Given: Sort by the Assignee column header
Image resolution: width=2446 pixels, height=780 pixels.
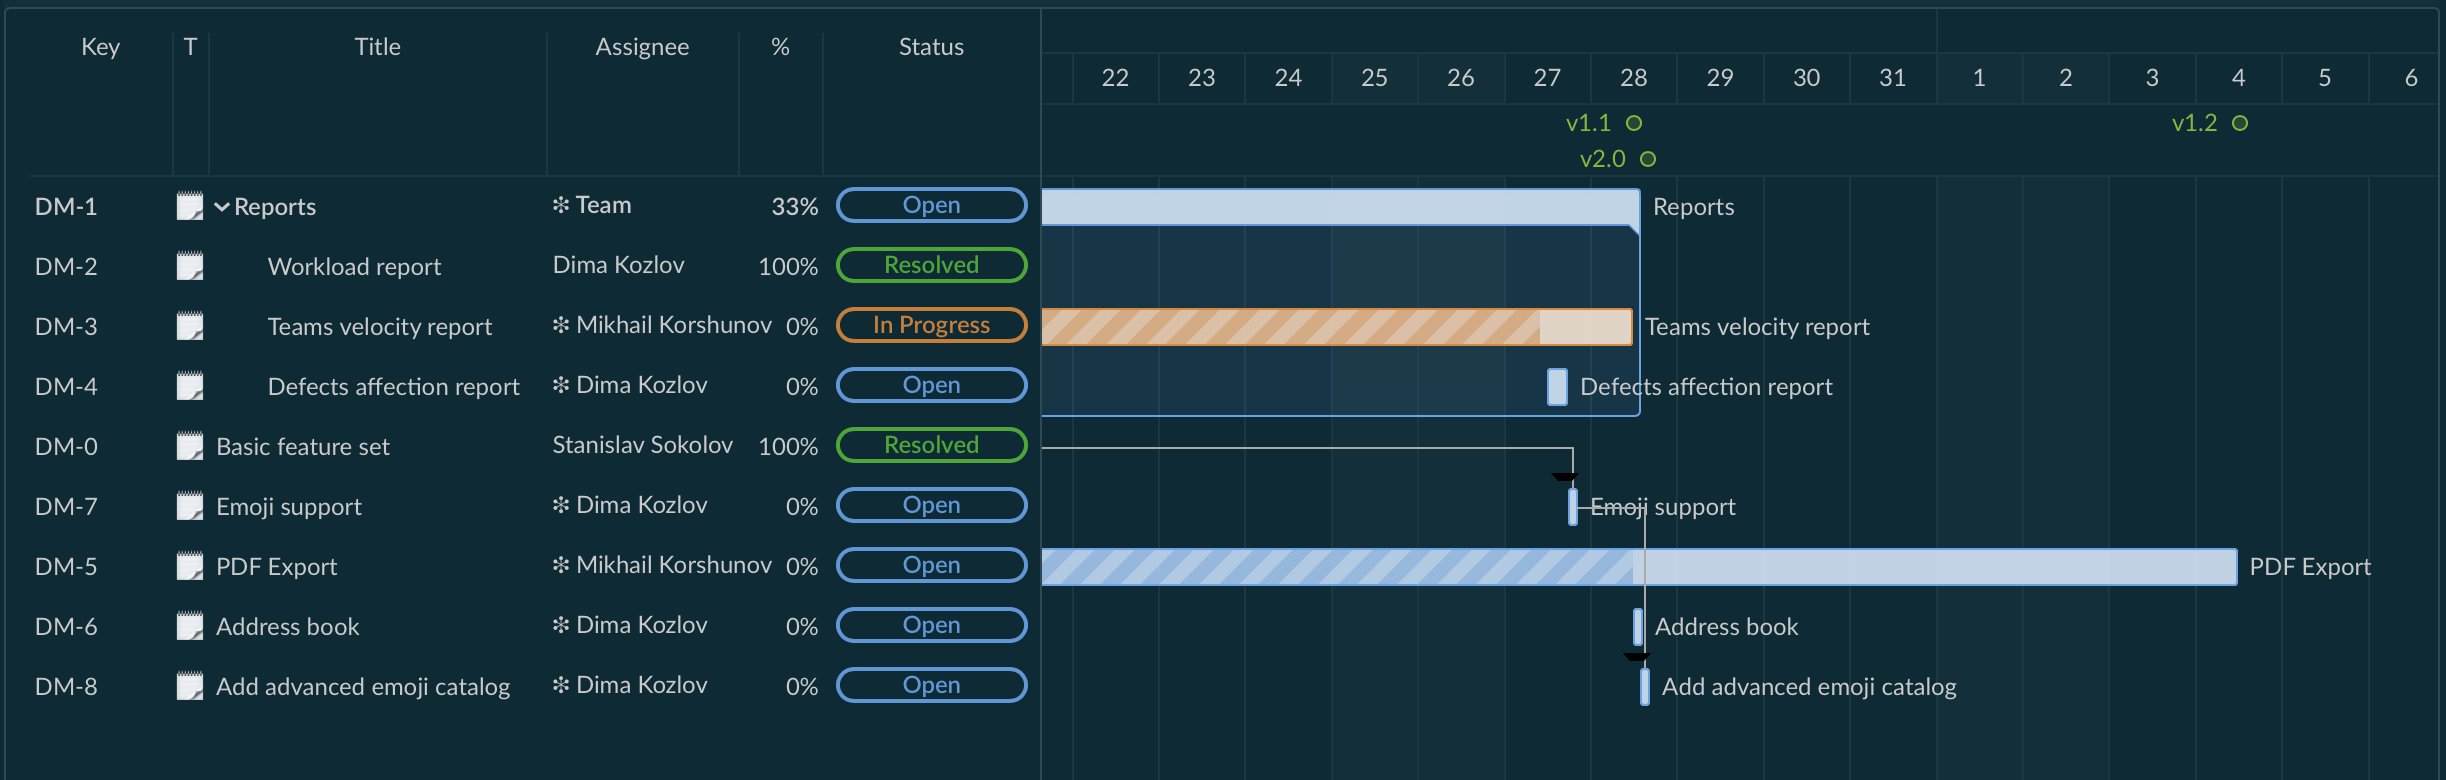Looking at the screenshot, I should click(642, 47).
